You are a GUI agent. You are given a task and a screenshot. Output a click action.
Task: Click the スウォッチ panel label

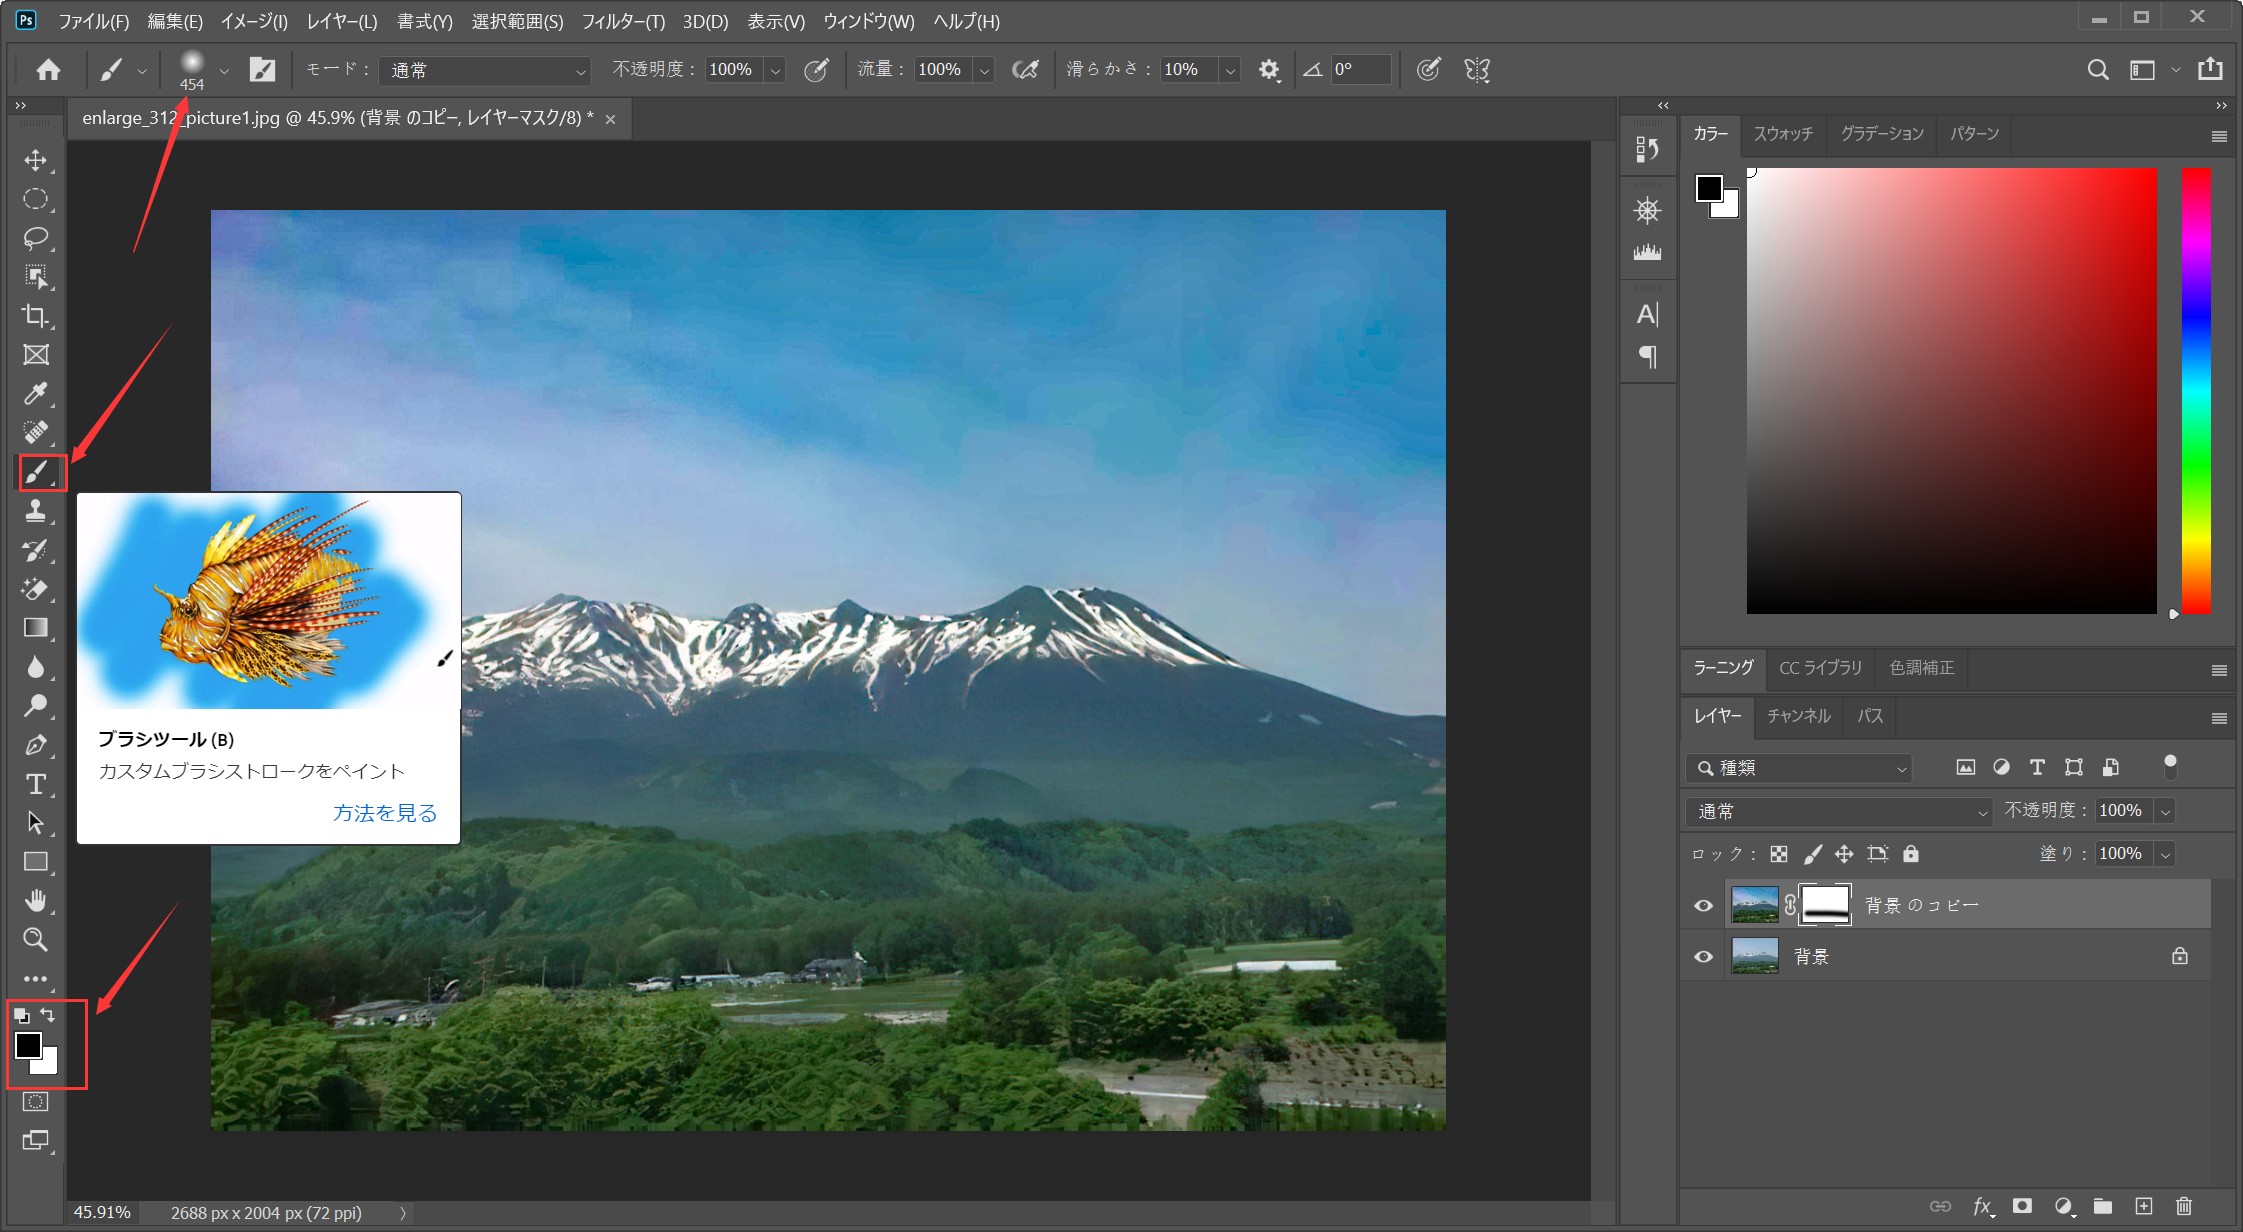click(1783, 134)
